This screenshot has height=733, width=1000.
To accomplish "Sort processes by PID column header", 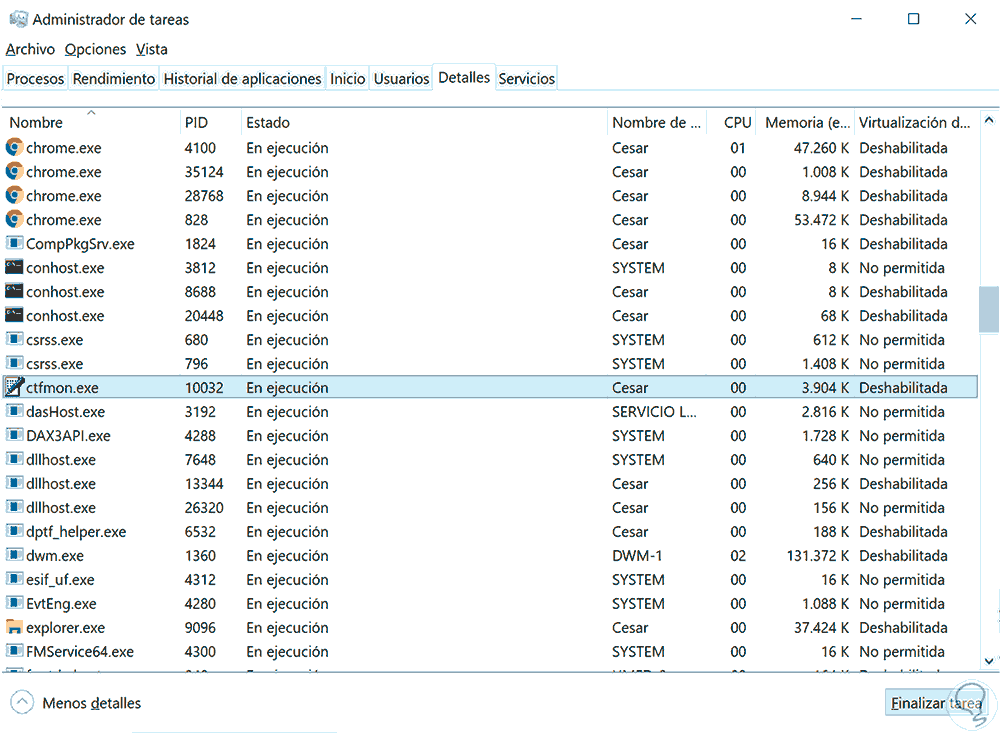I will coord(196,123).
